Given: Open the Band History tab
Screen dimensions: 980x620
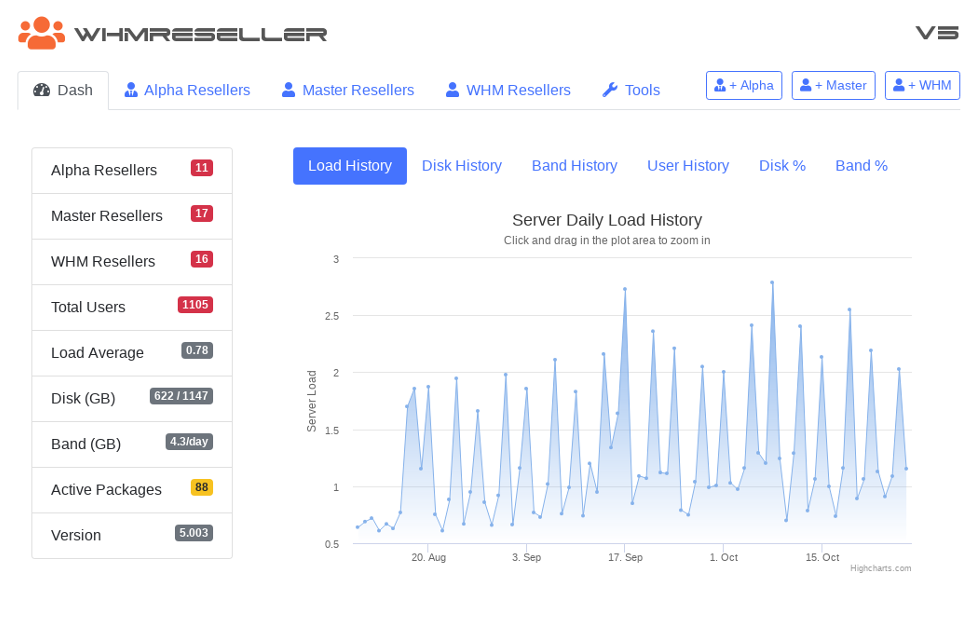Looking at the screenshot, I should click(574, 166).
